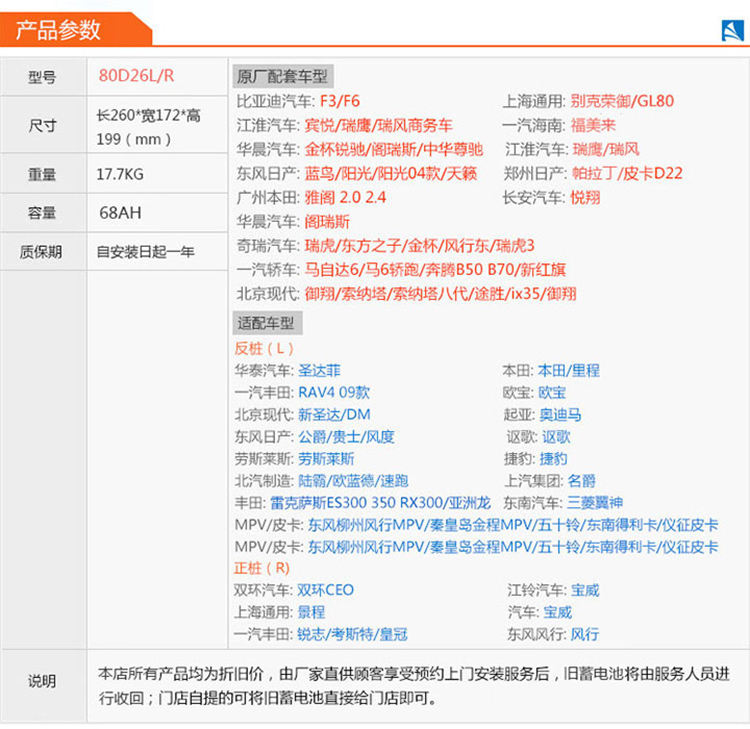Click 别克荣御/GL80 under 上海通用
Screen dimensions: 750x729
click(x=622, y=101)
